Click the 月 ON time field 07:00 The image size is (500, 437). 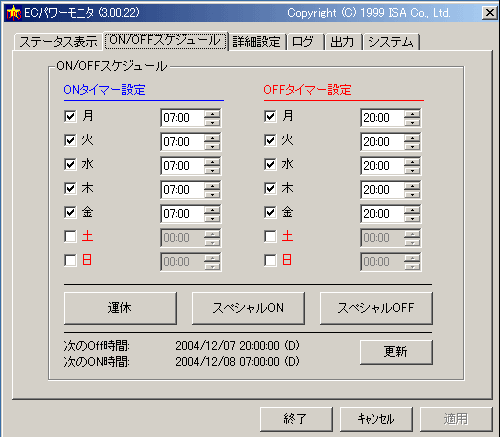(183, 118)
